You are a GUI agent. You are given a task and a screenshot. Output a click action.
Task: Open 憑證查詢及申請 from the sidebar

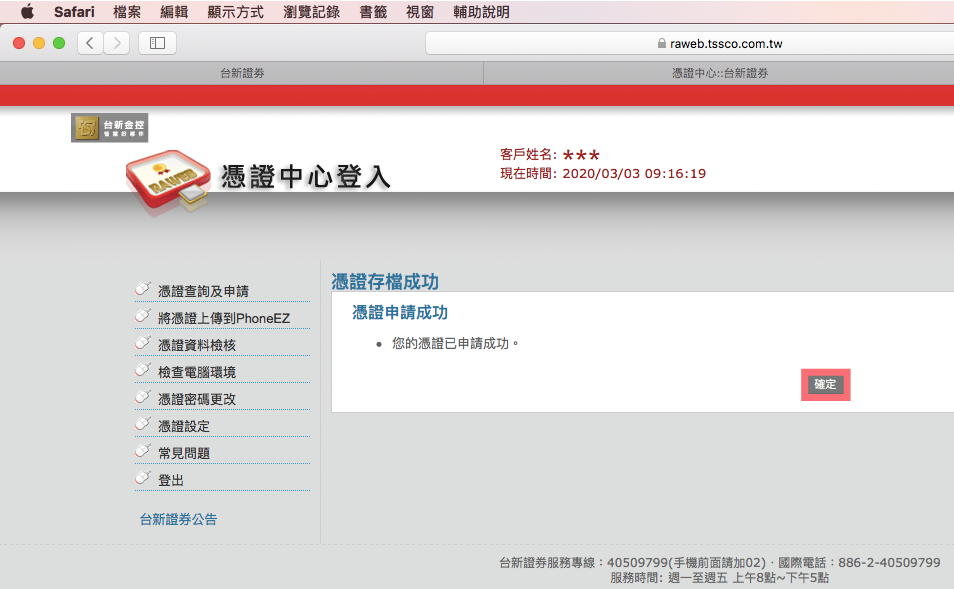click(x=203, y=291)
